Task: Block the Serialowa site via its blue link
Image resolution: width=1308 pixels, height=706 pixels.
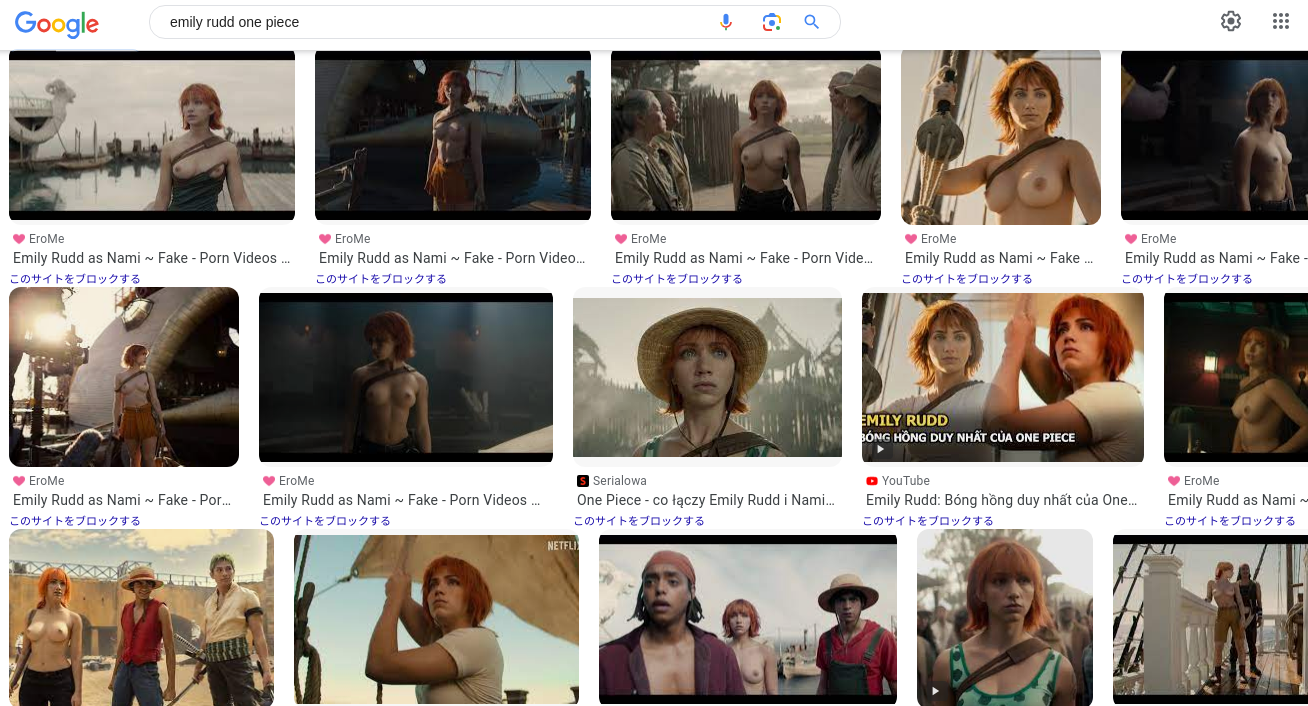Action: [639, 521]
